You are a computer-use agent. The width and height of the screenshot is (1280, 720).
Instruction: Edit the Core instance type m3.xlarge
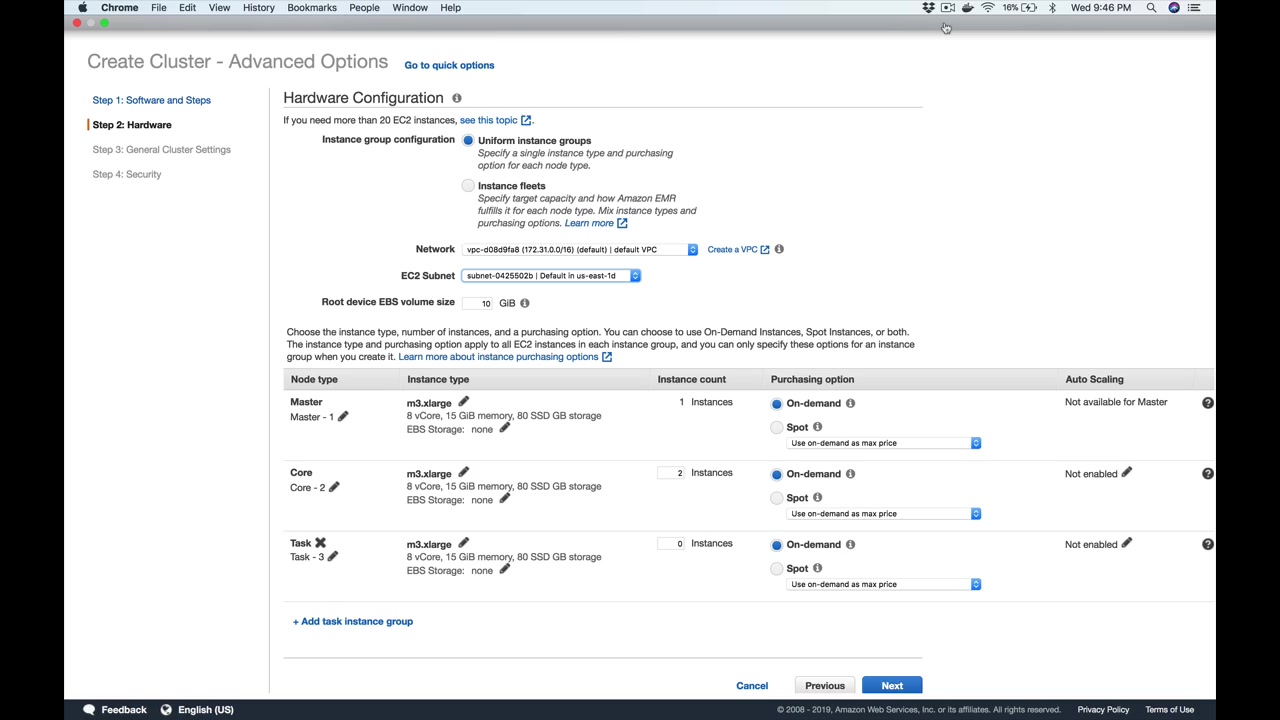point(463,473)
